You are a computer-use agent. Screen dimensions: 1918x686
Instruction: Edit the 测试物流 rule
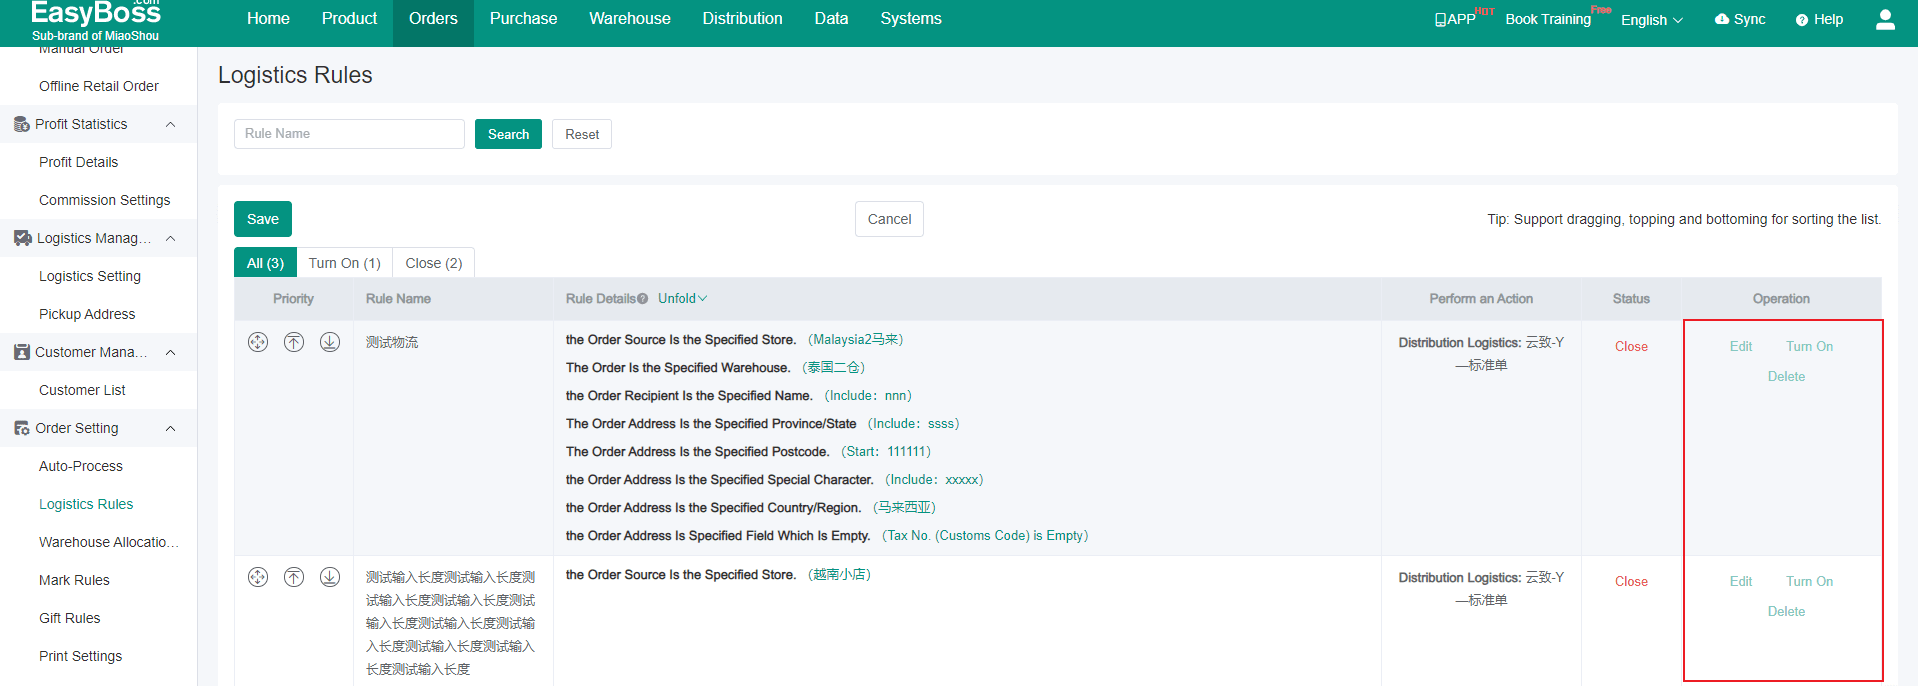pos(1741,346)
